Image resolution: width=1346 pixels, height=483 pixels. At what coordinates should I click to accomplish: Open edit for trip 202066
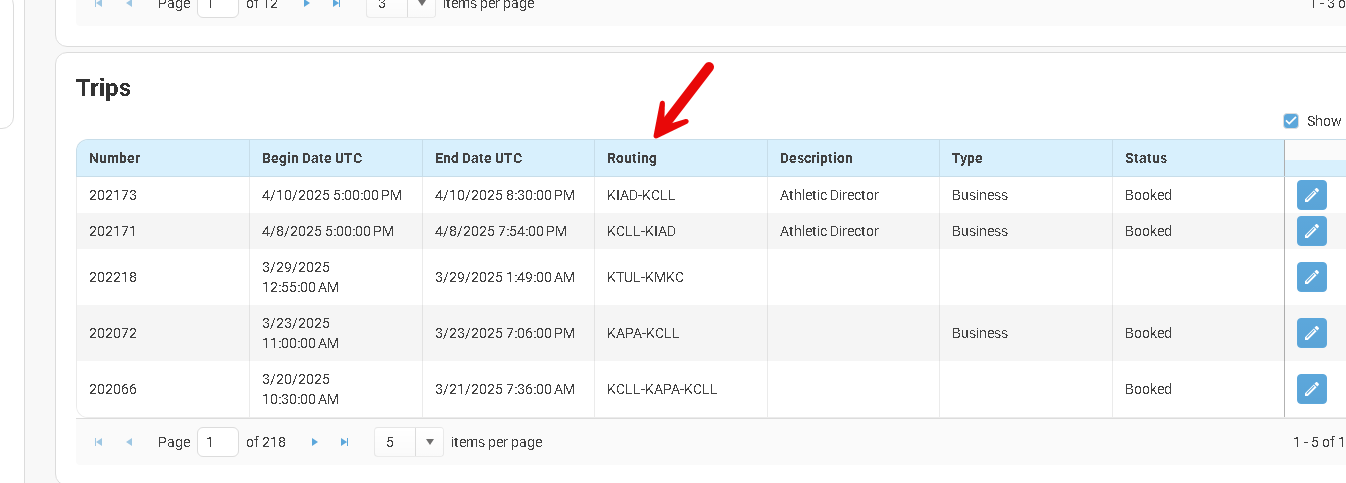pos(1311,389)
